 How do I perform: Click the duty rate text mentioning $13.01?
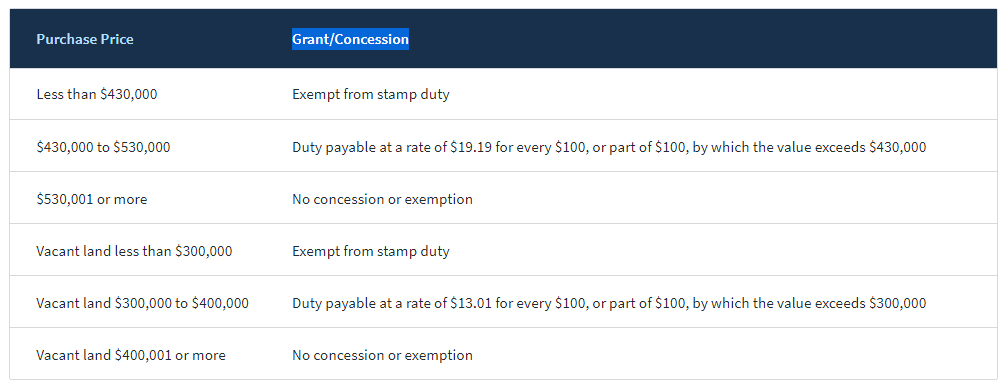[609, 303]
